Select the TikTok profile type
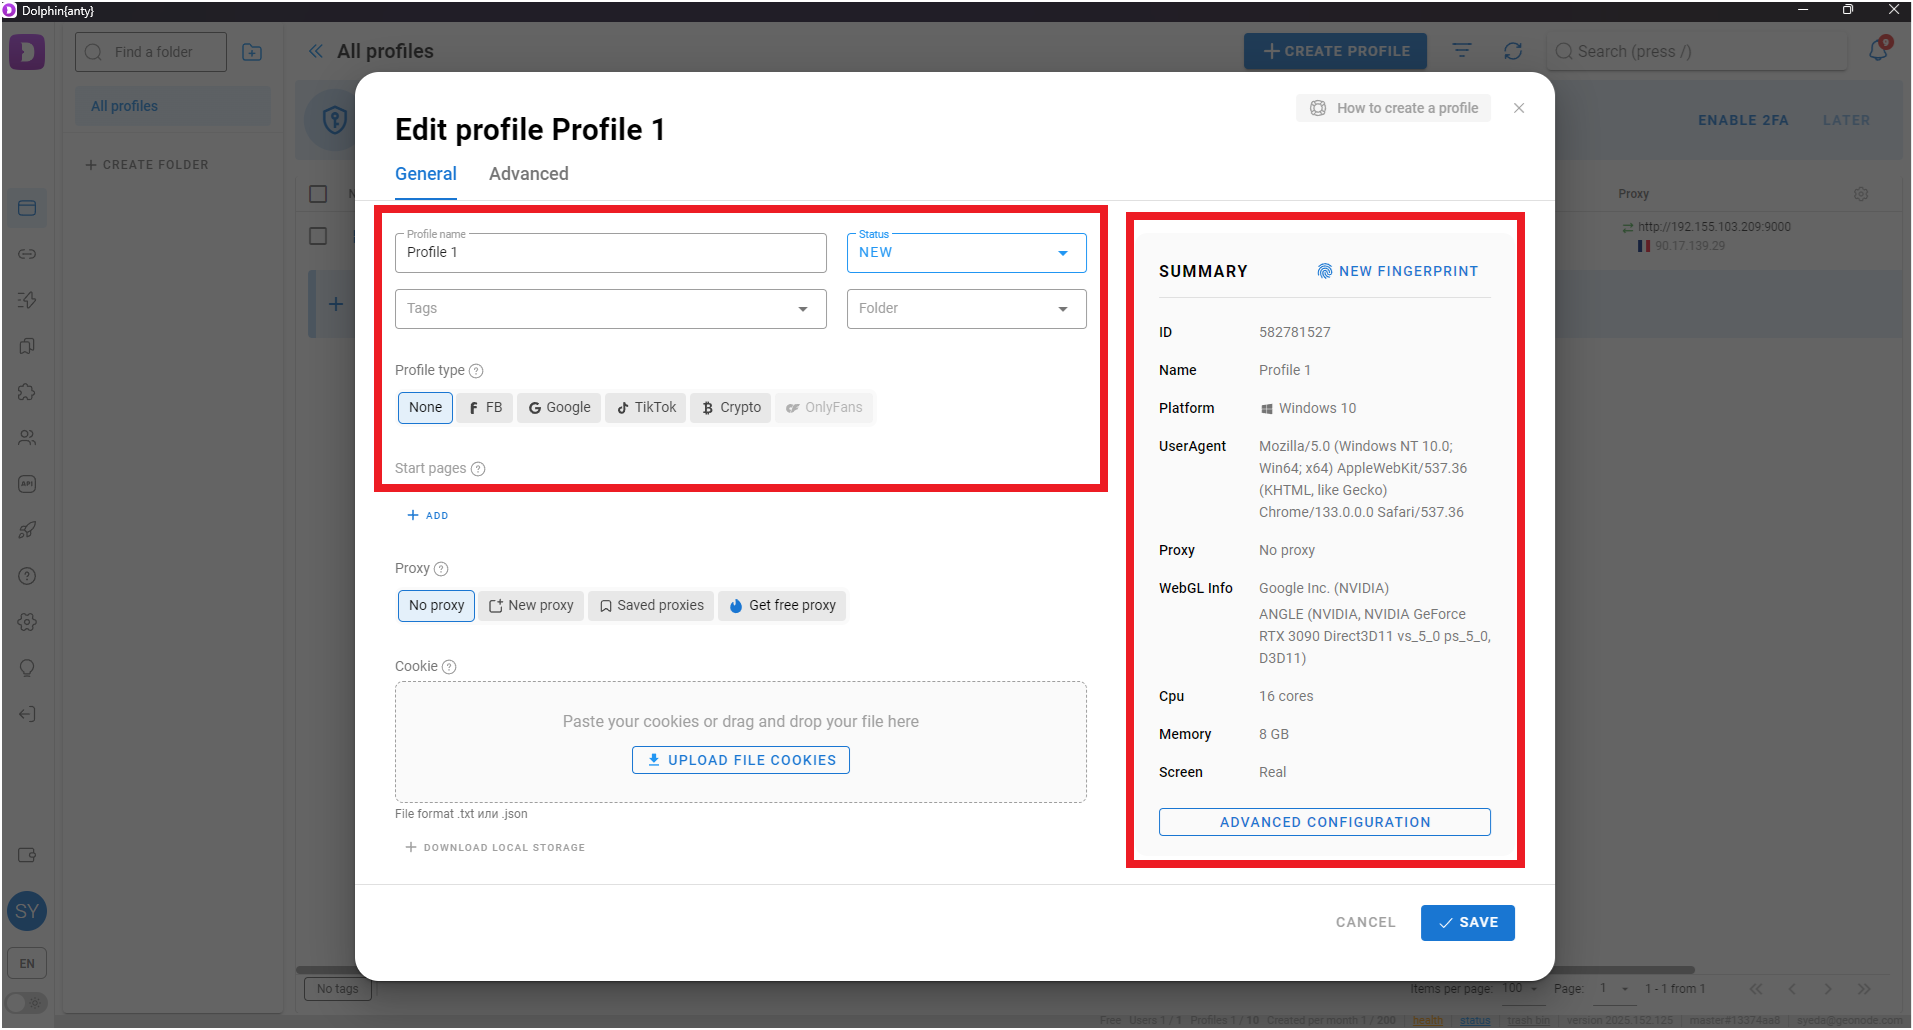1913x1030 pixels. (645, 407)
